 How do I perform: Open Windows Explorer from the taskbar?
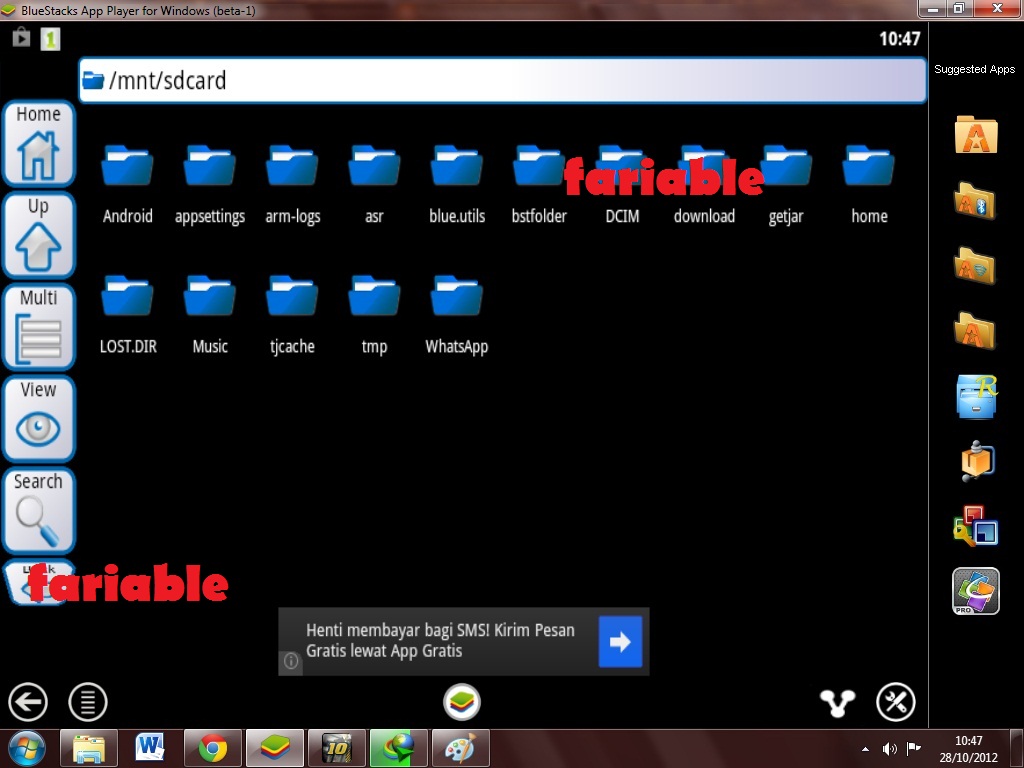pyautogui.click(x=89, y=748)
